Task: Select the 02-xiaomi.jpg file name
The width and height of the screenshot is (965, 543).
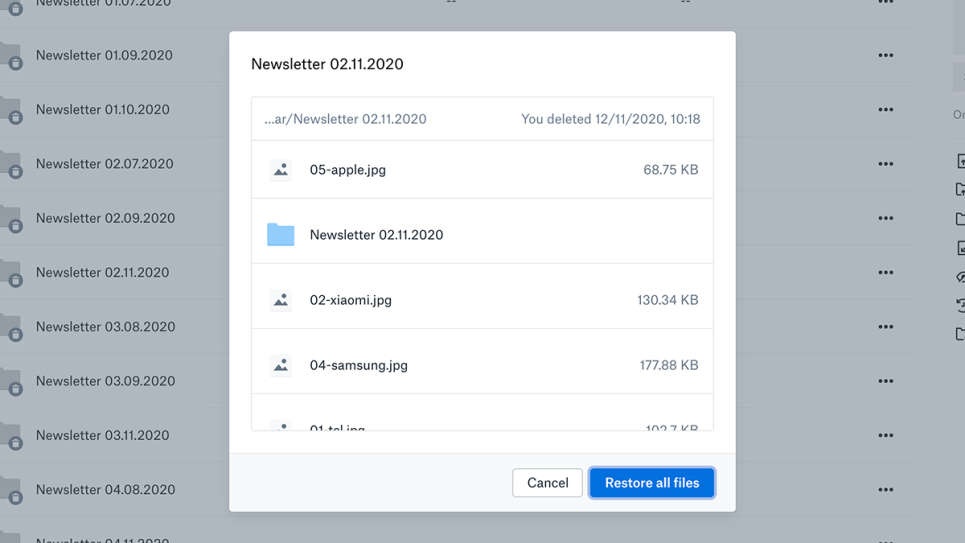Action: pos(350,300)
